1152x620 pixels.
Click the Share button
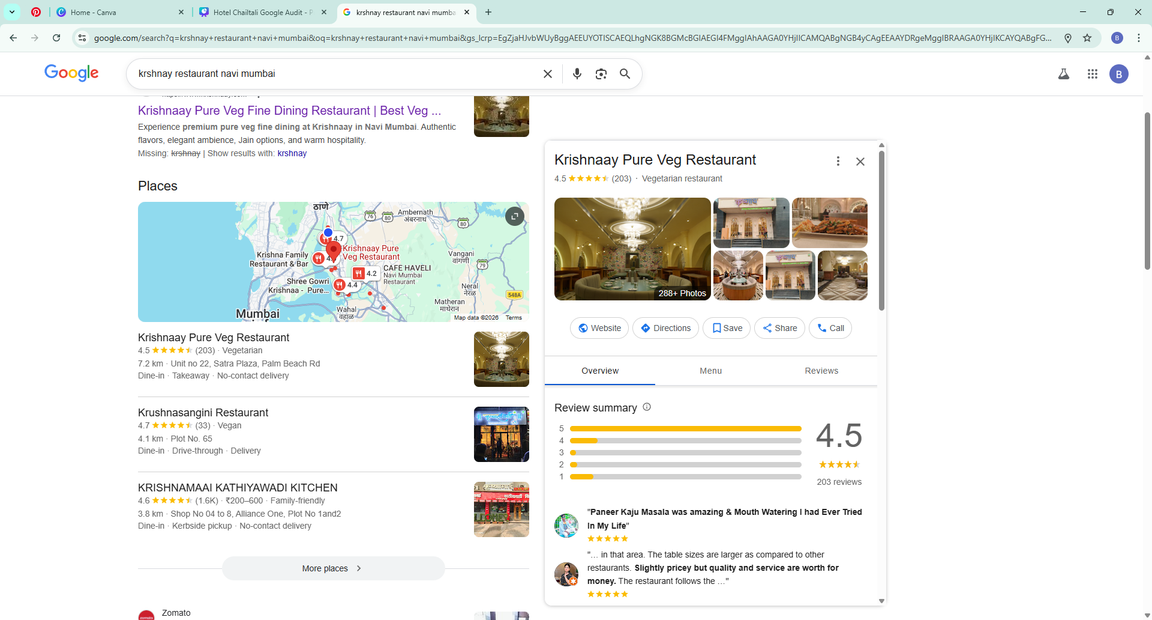(780, 328)
